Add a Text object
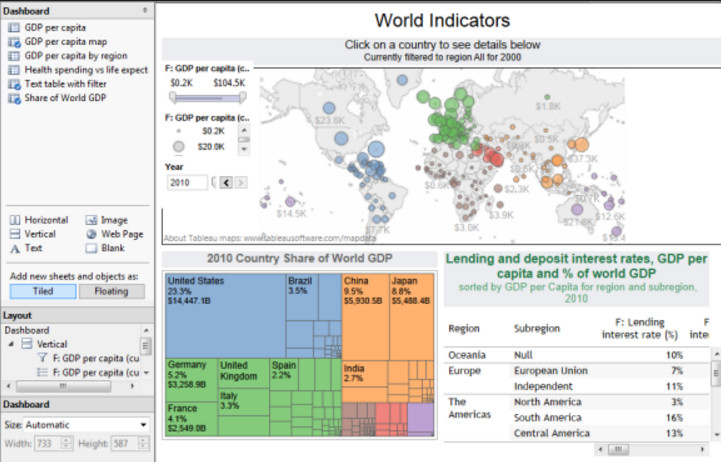The width and height of the screenshot is (721, 462). (26, 248)
